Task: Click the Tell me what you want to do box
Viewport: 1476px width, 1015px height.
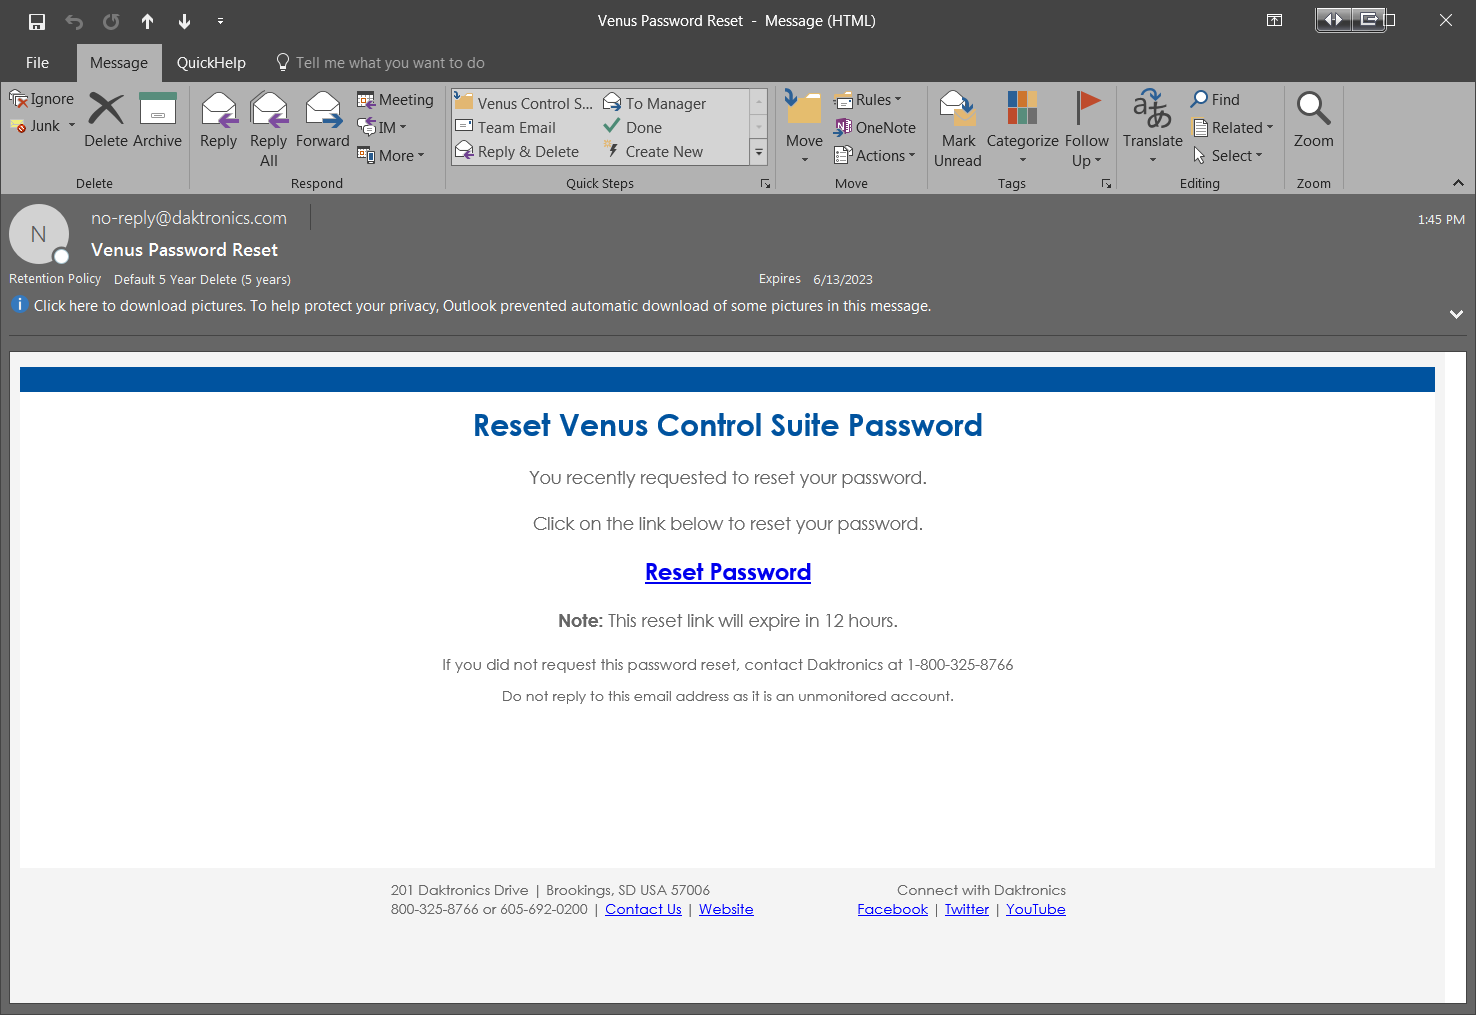Action: click(380, 63)
